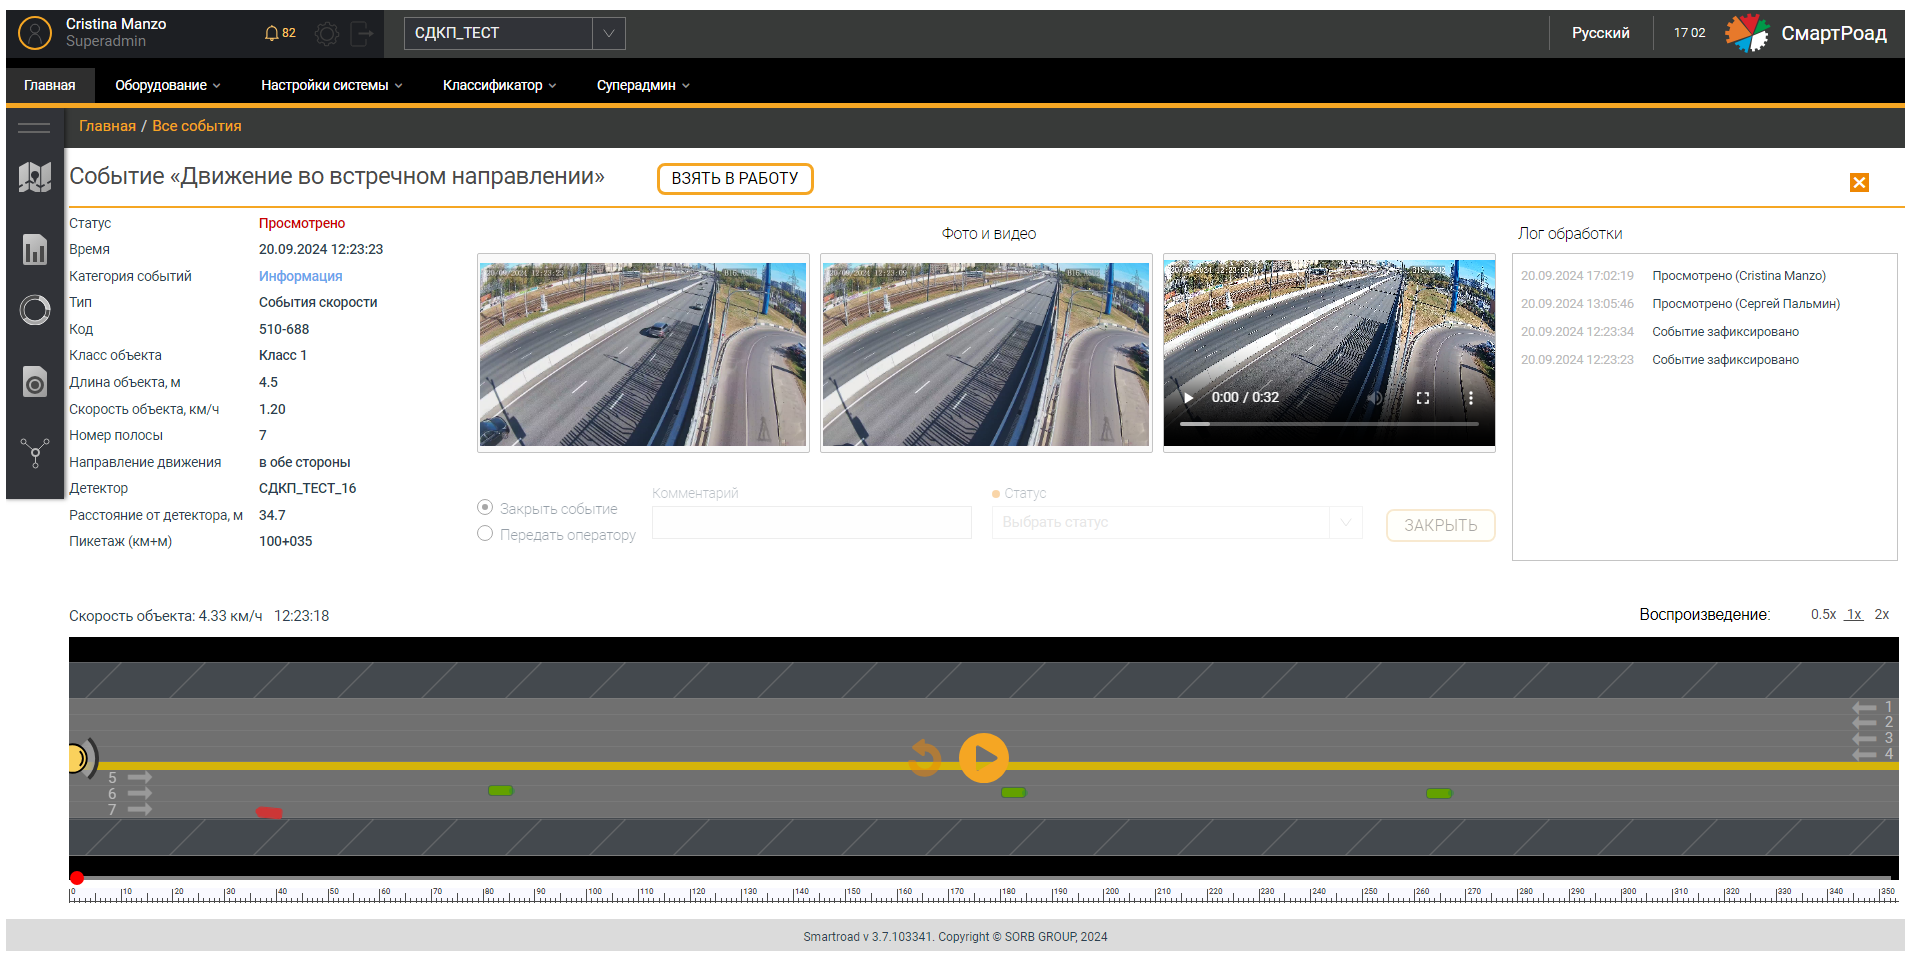Click the Cristina Manzo username
Viewport: 1911px width, 961px height.
(116, 24)
